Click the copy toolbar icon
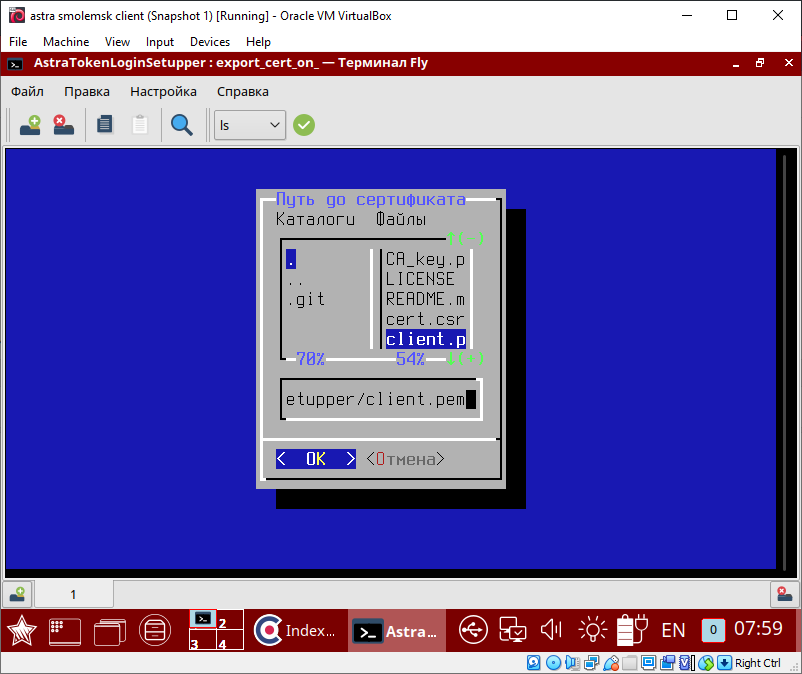Screen dimensions: 802x674 pyautogui.click(x=105, y=125)
